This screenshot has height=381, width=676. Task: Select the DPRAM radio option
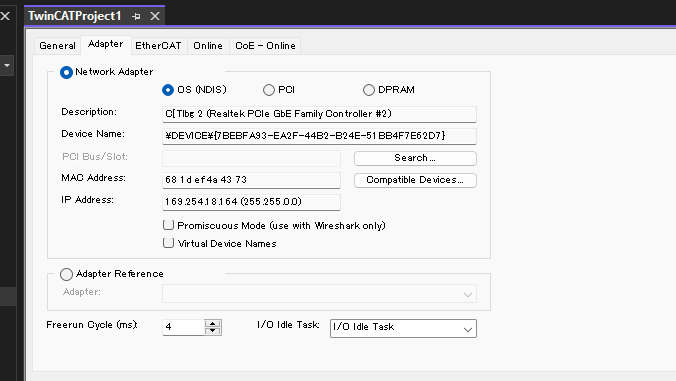tap(369, 90)
